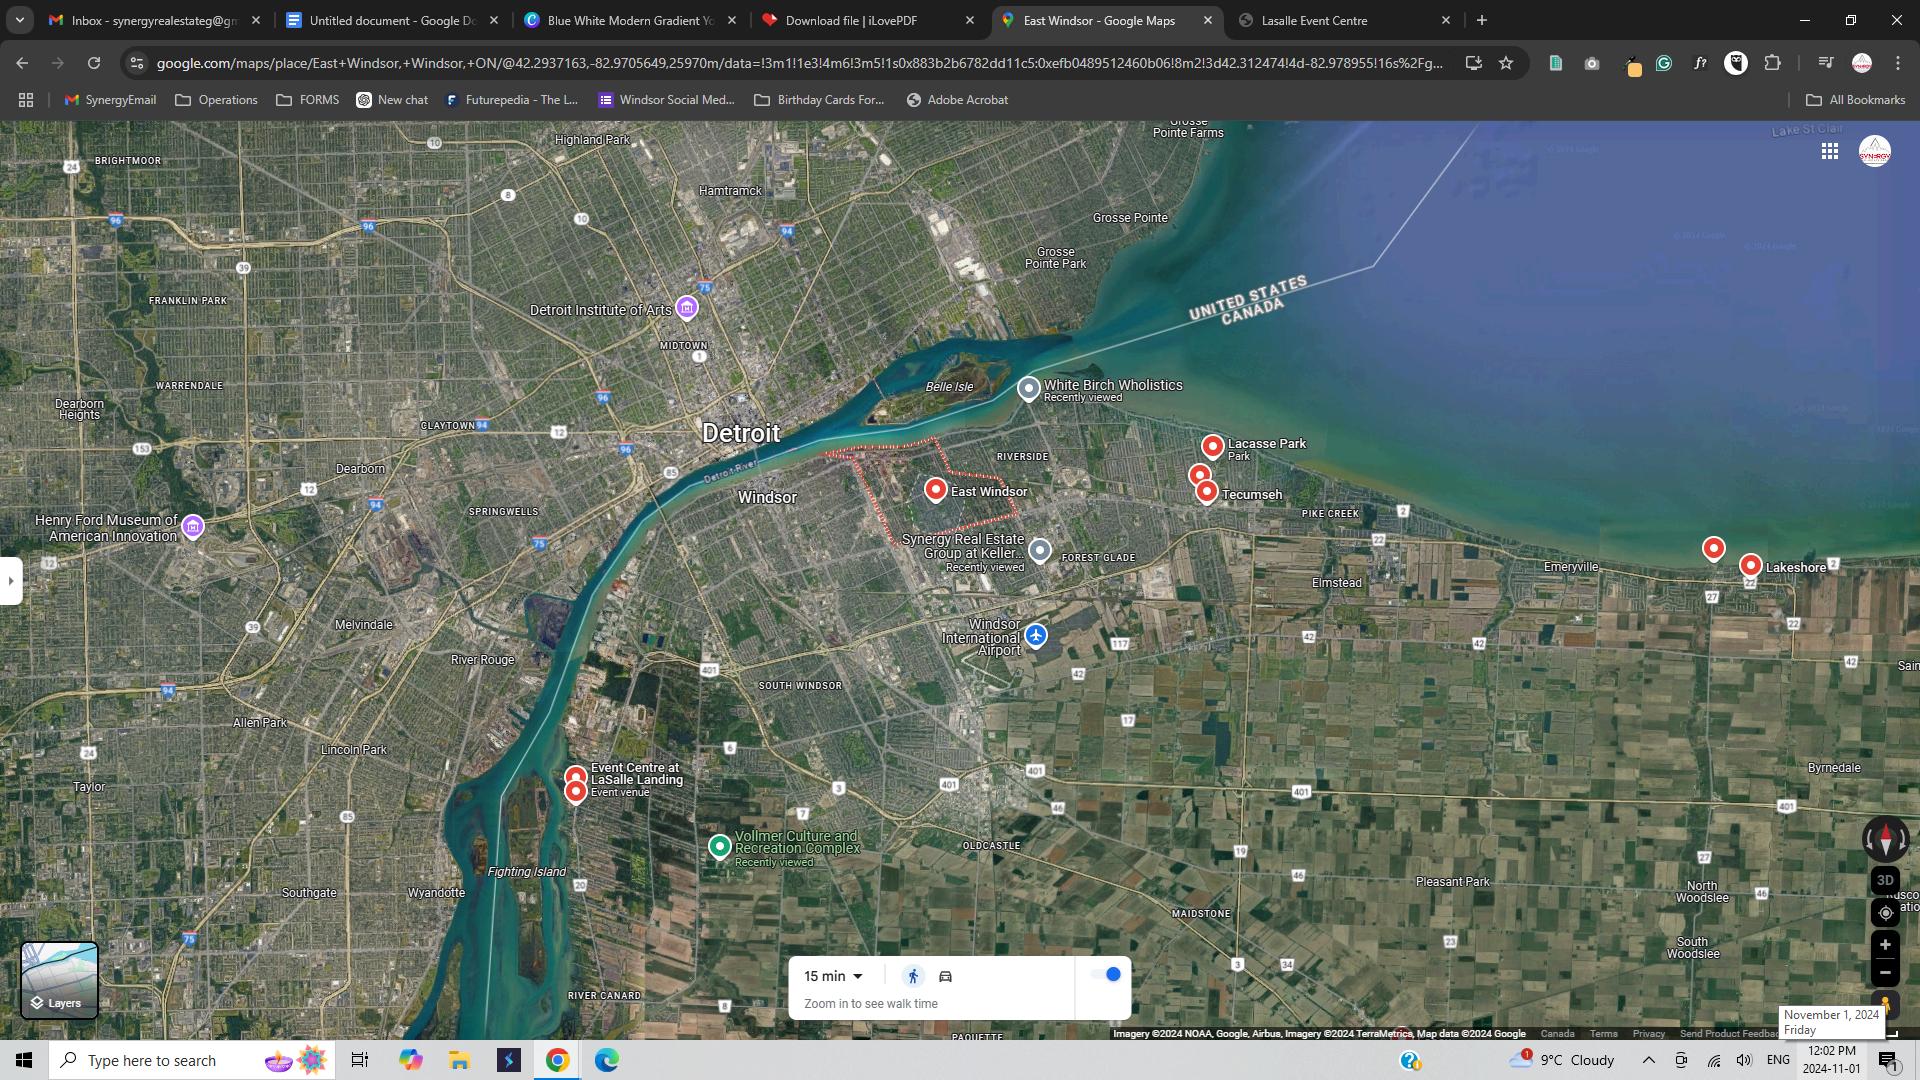Open the SynergyEmail bookmark
Viewport: 1920px width, 1080px height.
point(110,100)
